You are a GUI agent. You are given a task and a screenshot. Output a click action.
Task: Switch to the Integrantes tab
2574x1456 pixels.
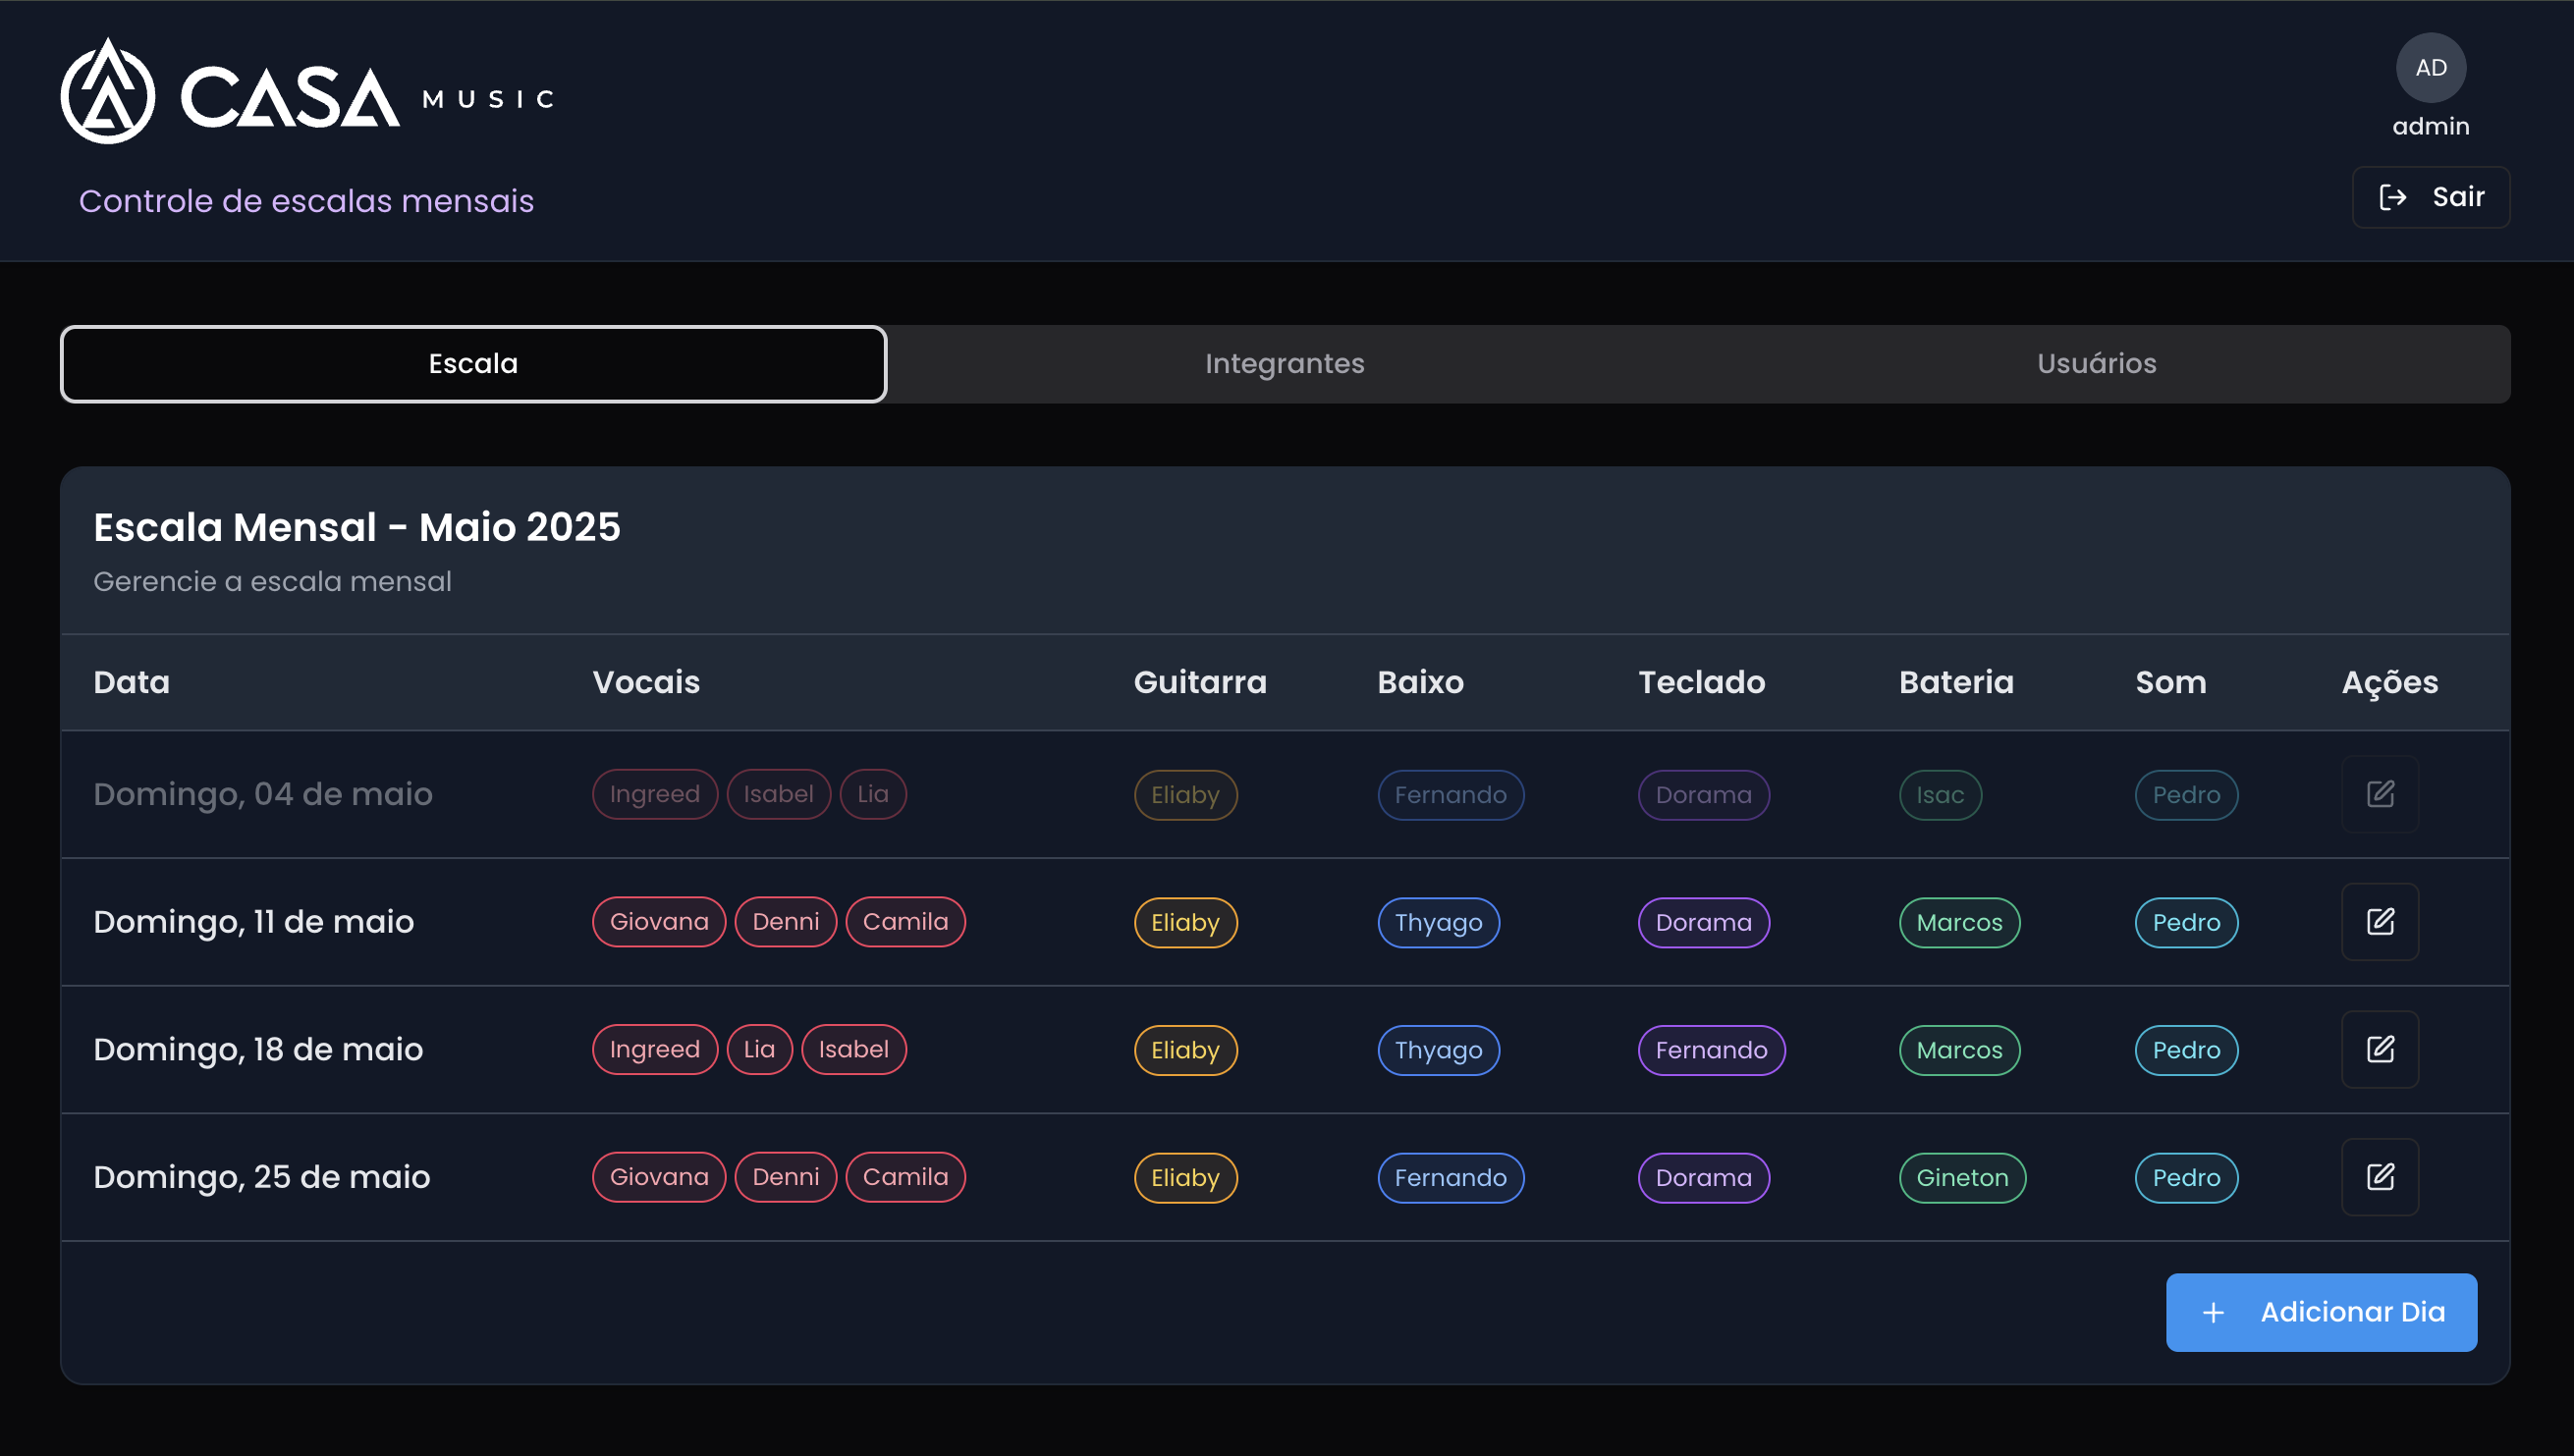(1284, 364)
